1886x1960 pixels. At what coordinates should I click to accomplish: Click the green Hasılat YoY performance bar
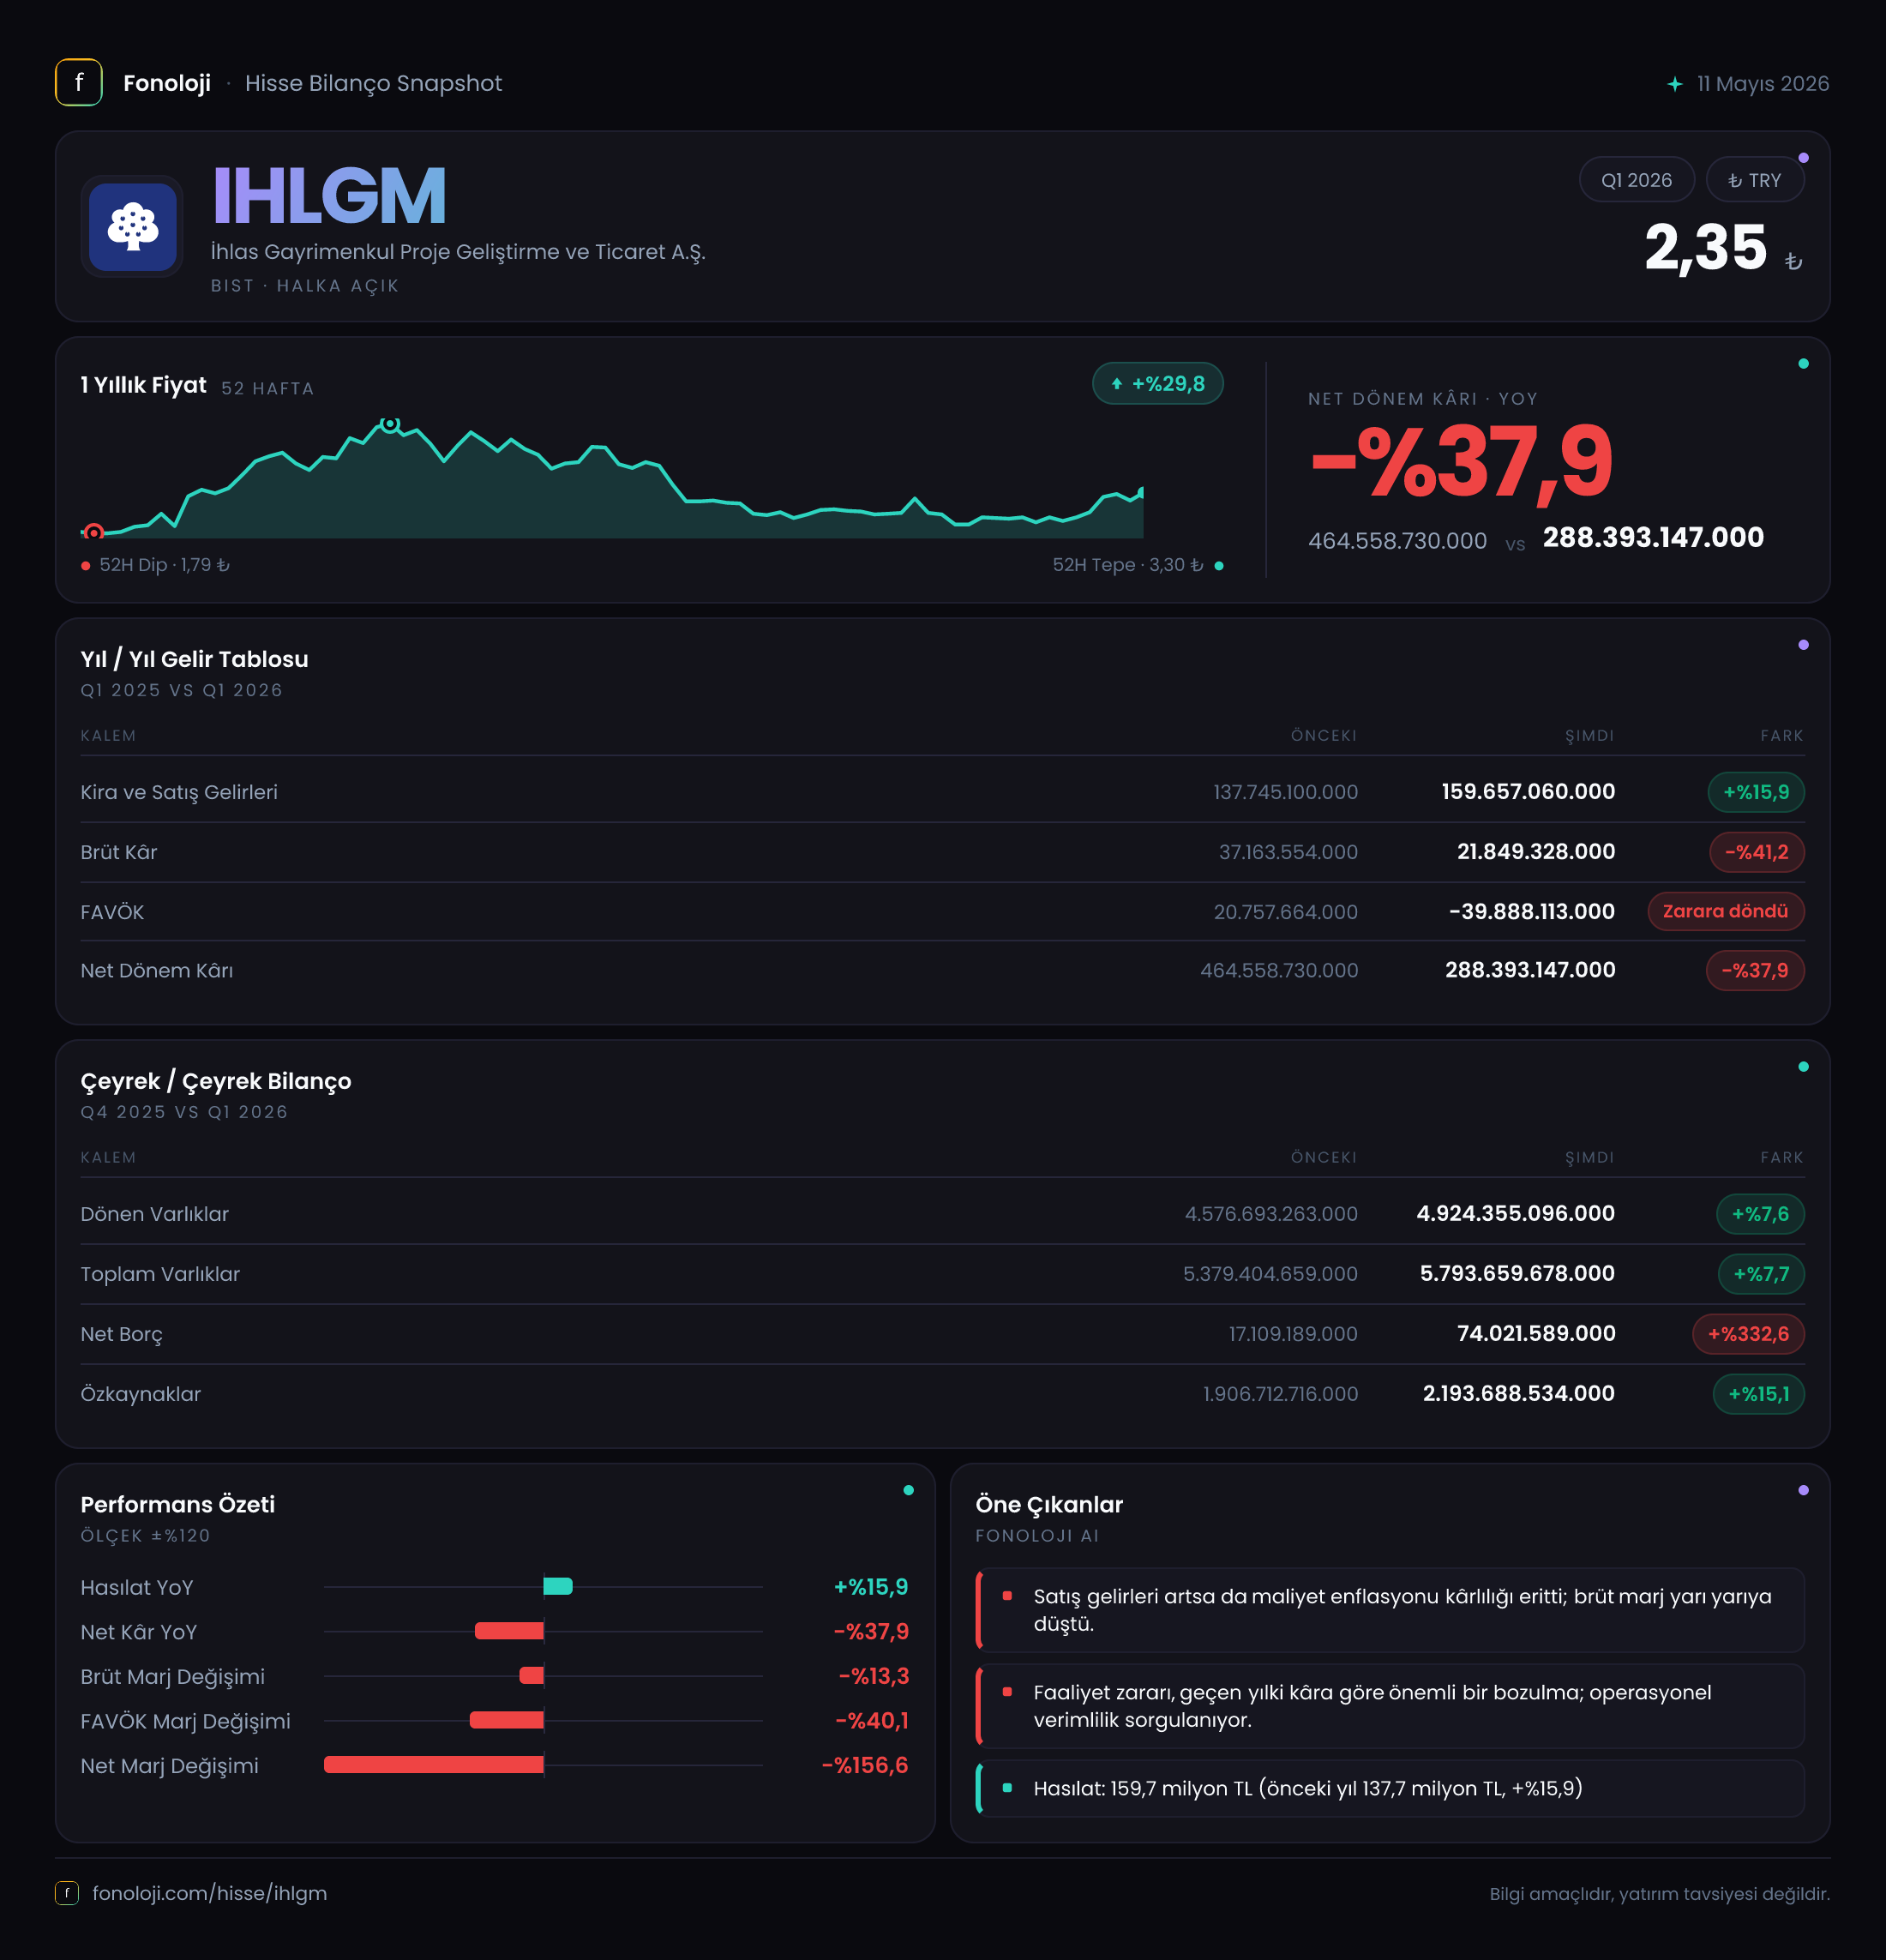coord(558,1587)
